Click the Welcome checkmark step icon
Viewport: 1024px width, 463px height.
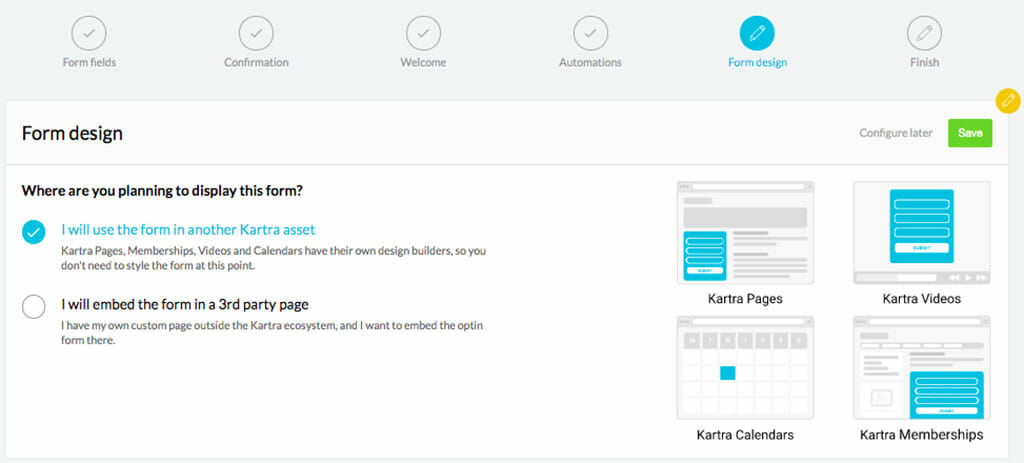pos(423,33)
